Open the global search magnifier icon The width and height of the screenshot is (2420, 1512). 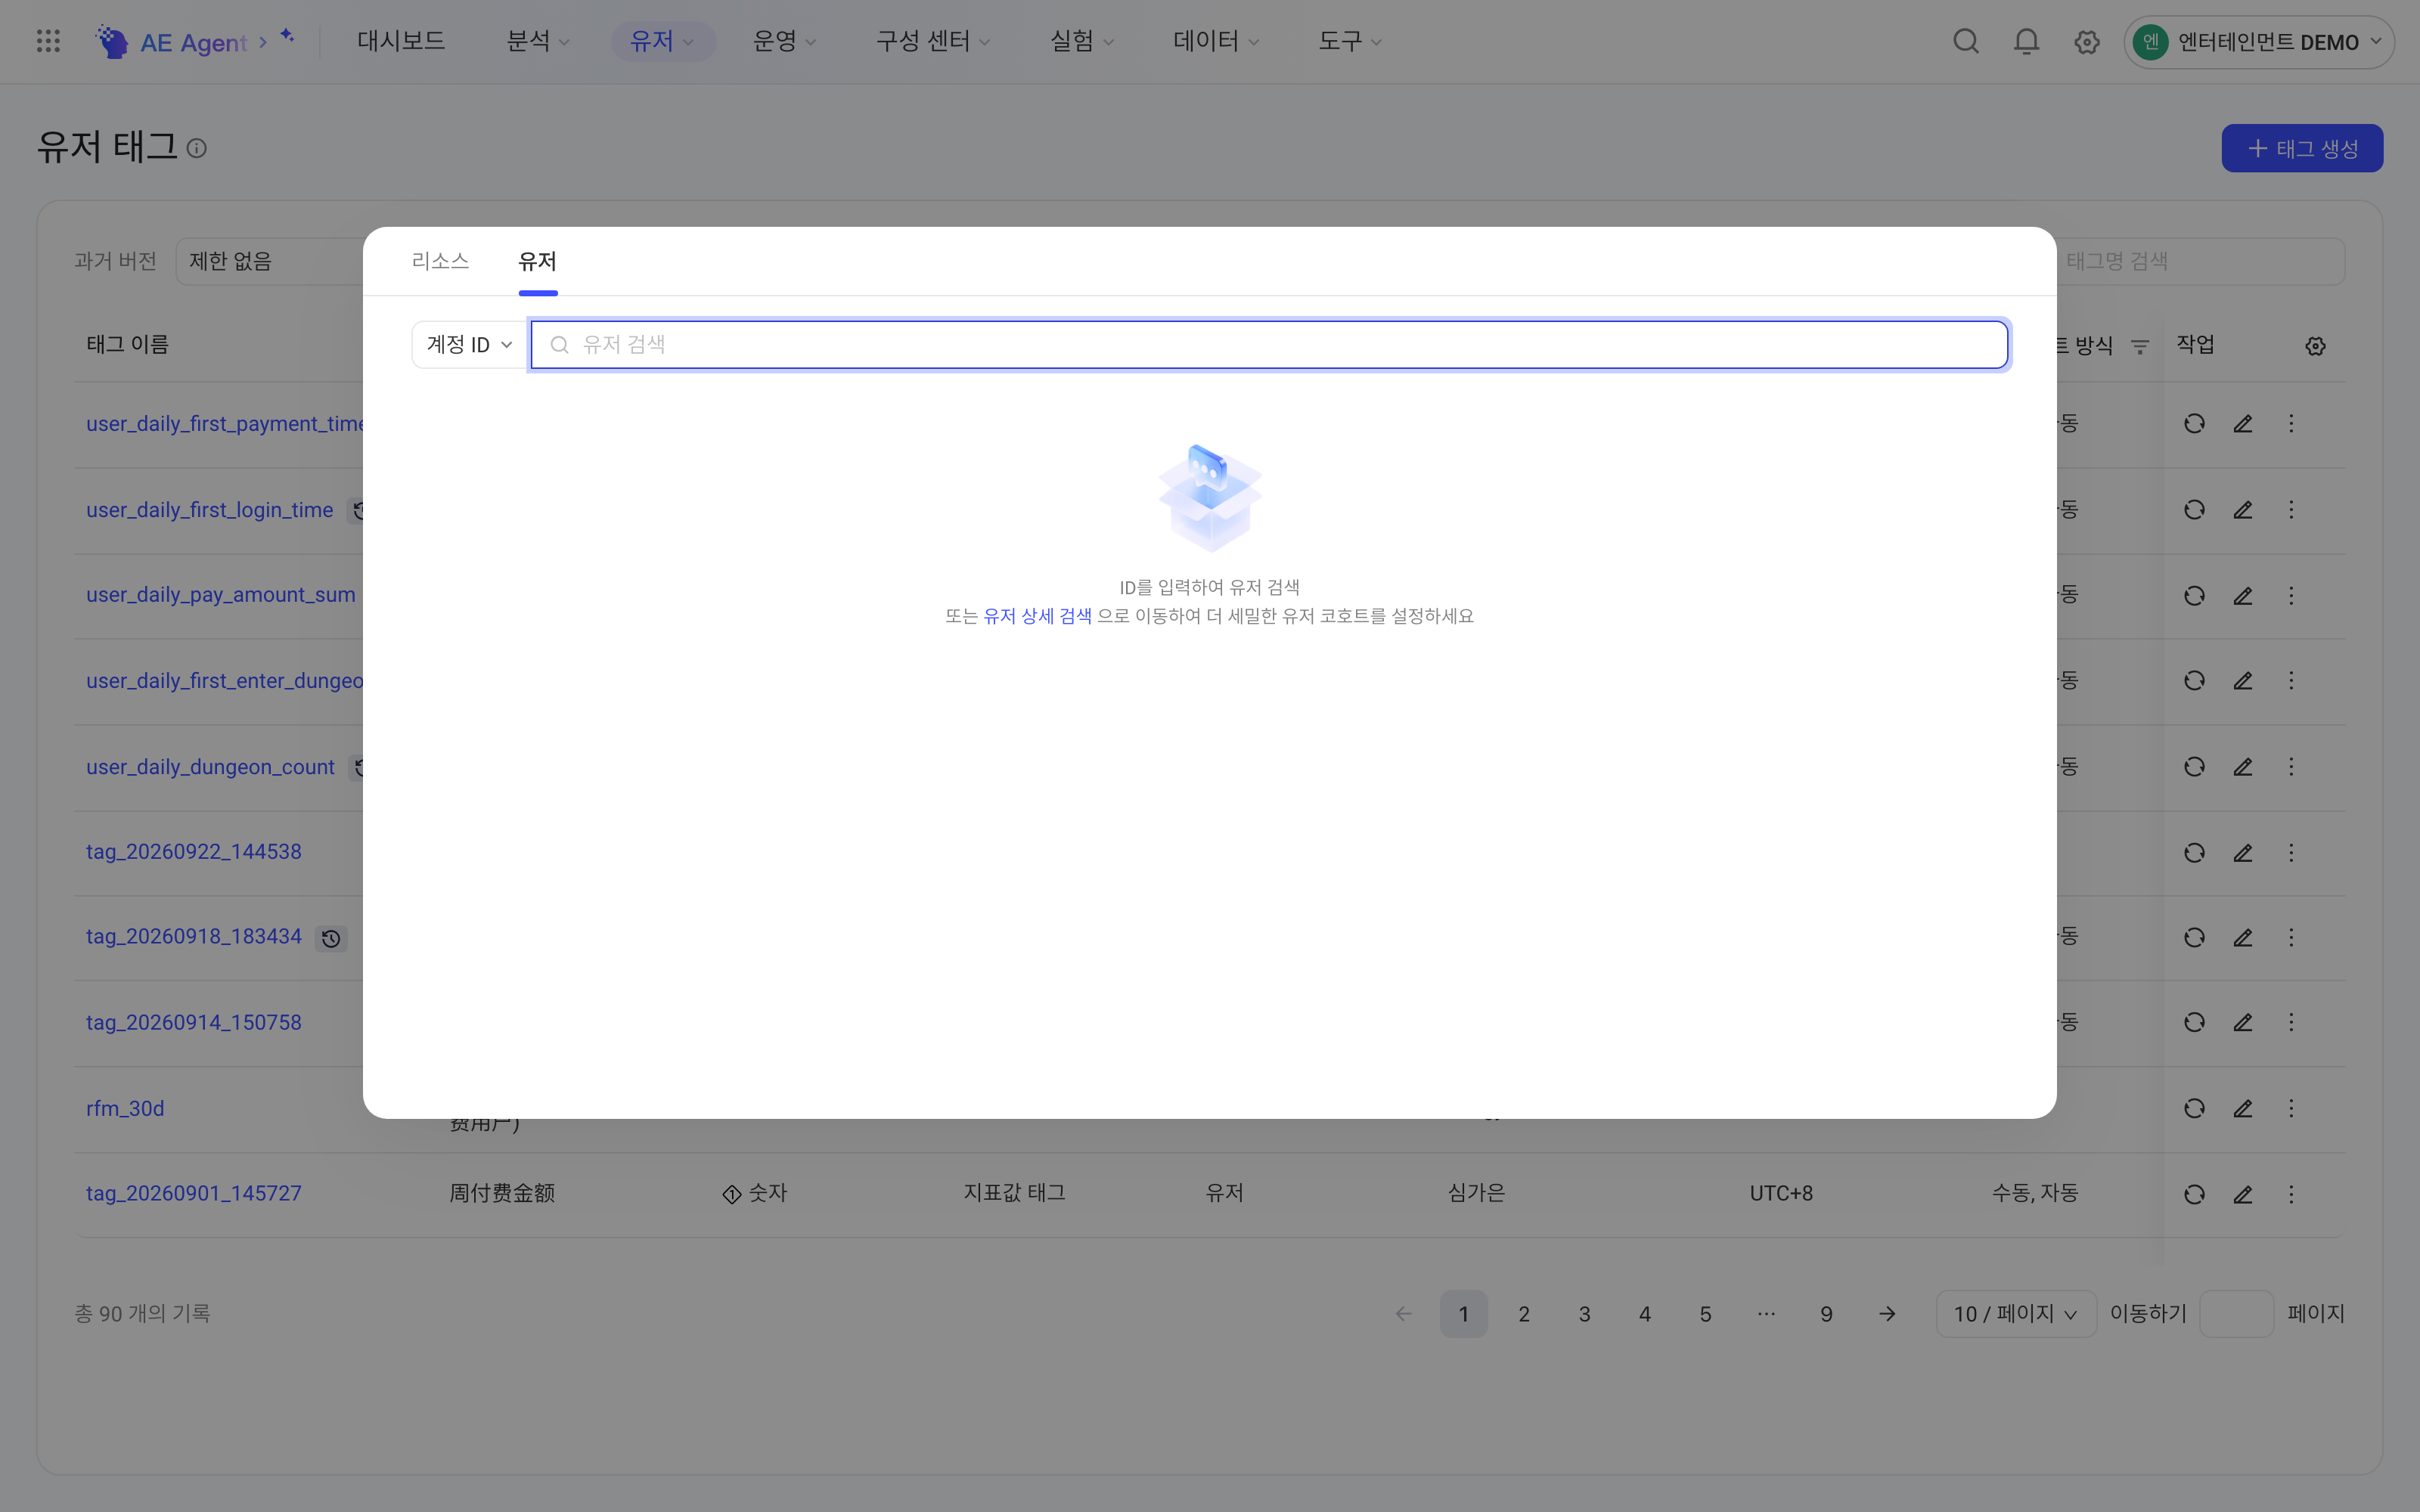1965,41
